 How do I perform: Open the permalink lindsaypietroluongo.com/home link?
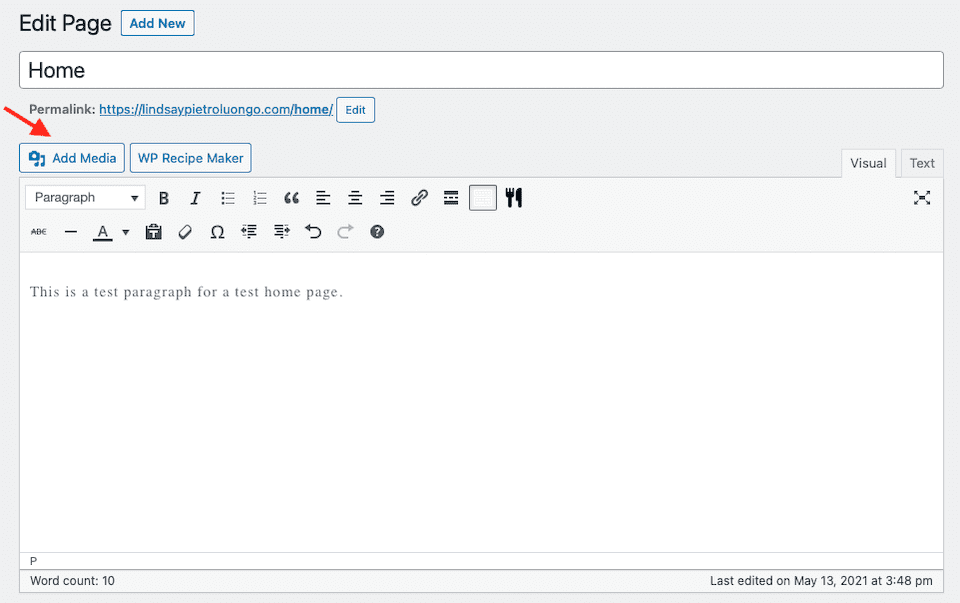tap(216, 109)
